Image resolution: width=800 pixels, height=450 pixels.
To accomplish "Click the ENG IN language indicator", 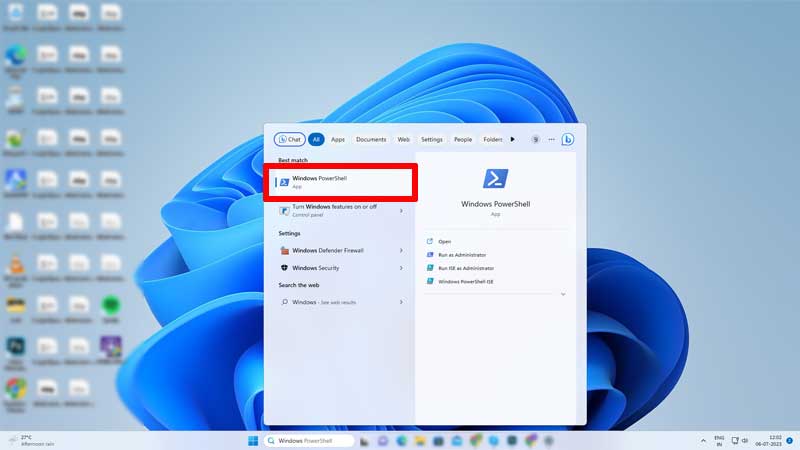I will pyautogui.click(x=719, y=441).
